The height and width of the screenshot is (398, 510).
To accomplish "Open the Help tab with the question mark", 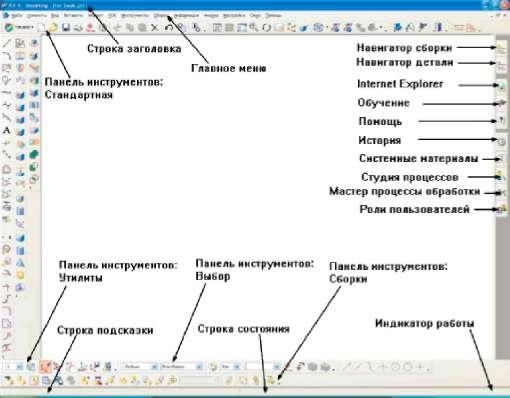I will pyautogui.click(x=501, y=121).
